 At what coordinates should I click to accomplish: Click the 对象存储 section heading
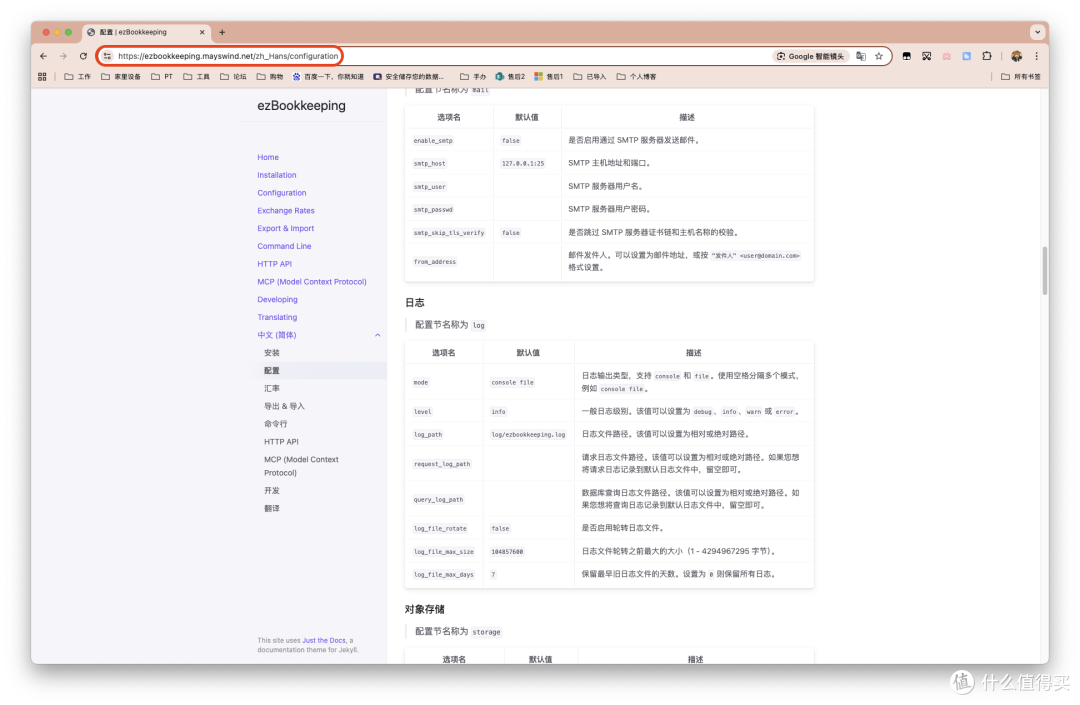(425, 610)
